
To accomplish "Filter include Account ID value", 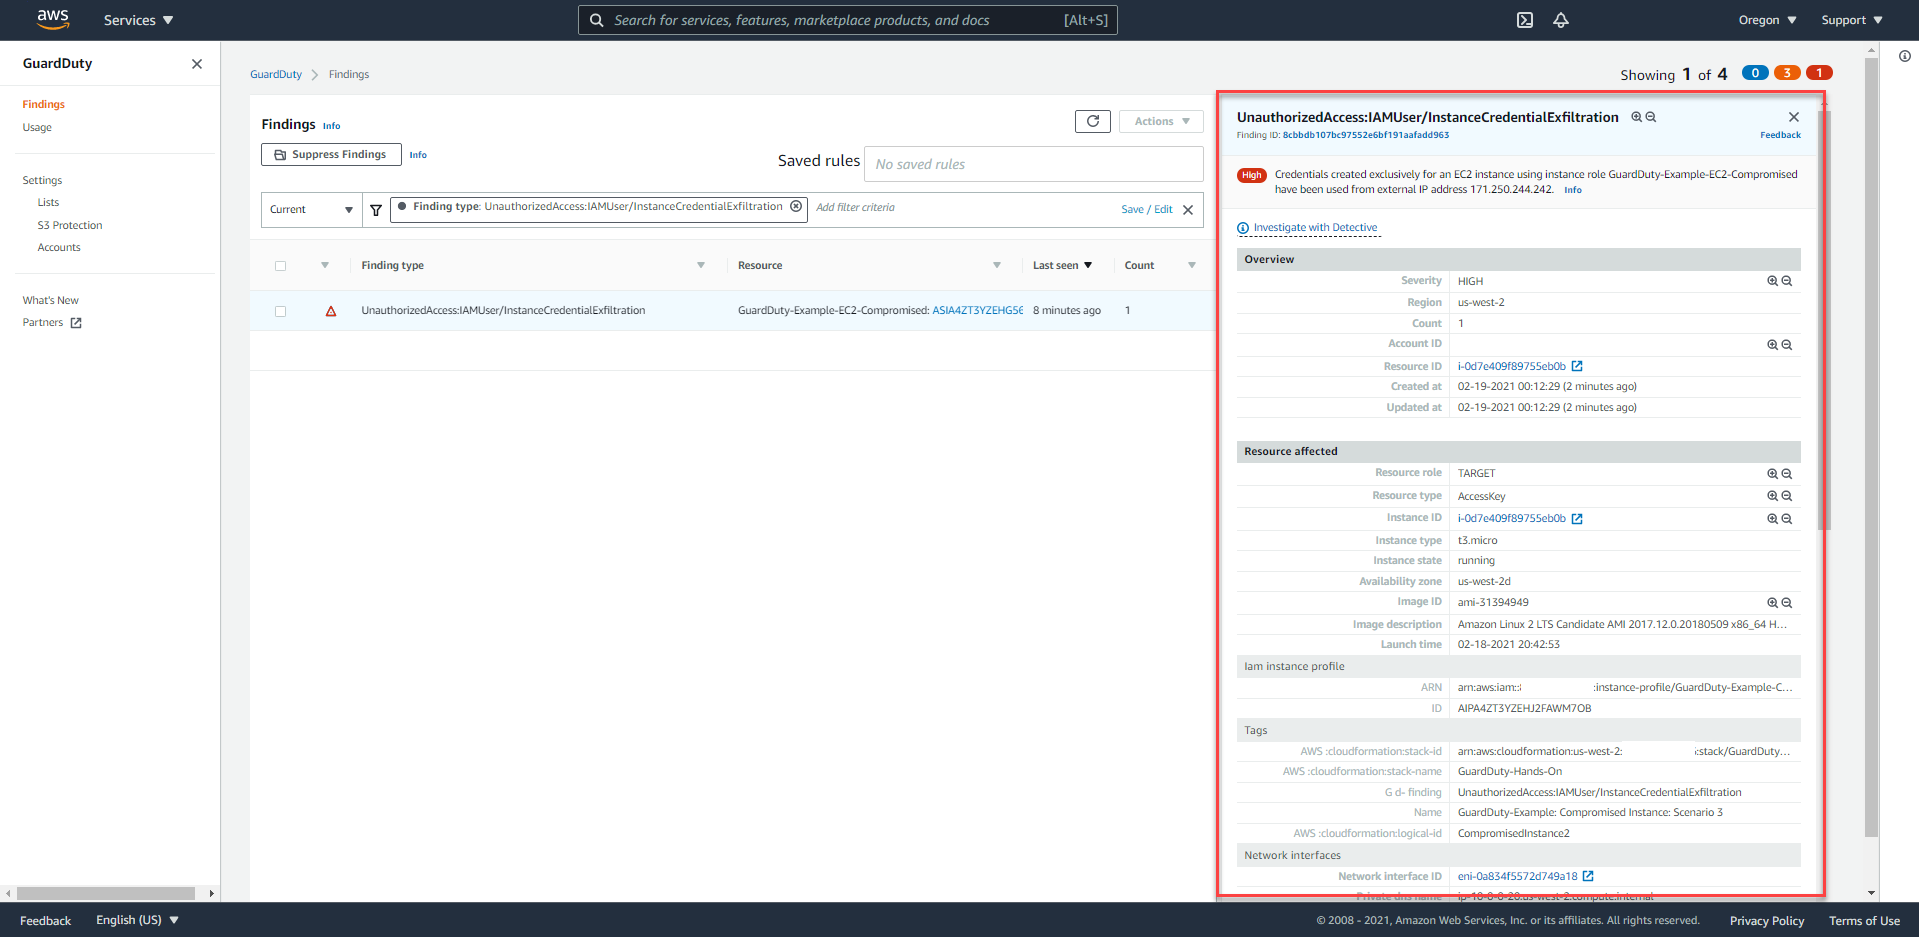I will coord(1772,345).
